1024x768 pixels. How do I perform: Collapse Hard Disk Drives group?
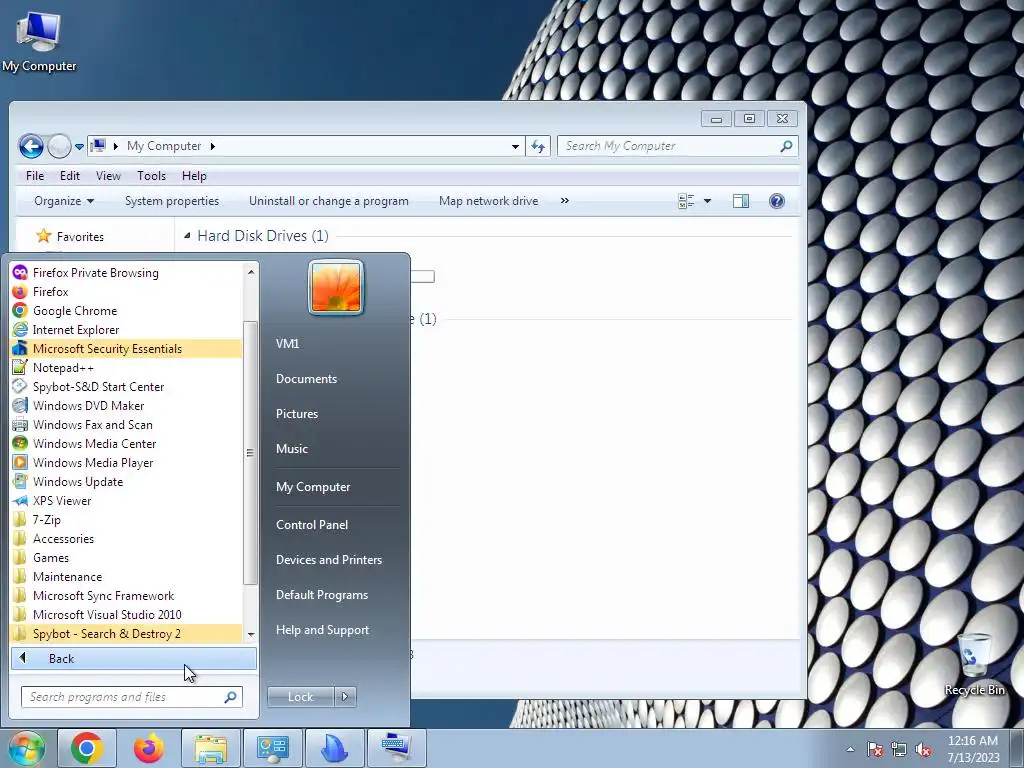pos(187,236)
